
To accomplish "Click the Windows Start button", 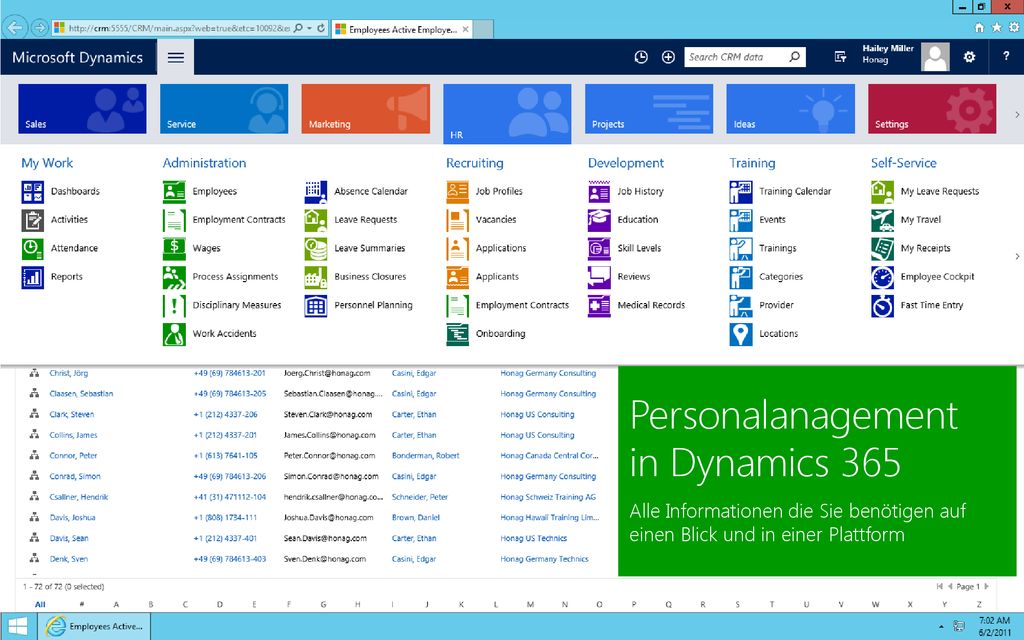I will coord(18,626).
